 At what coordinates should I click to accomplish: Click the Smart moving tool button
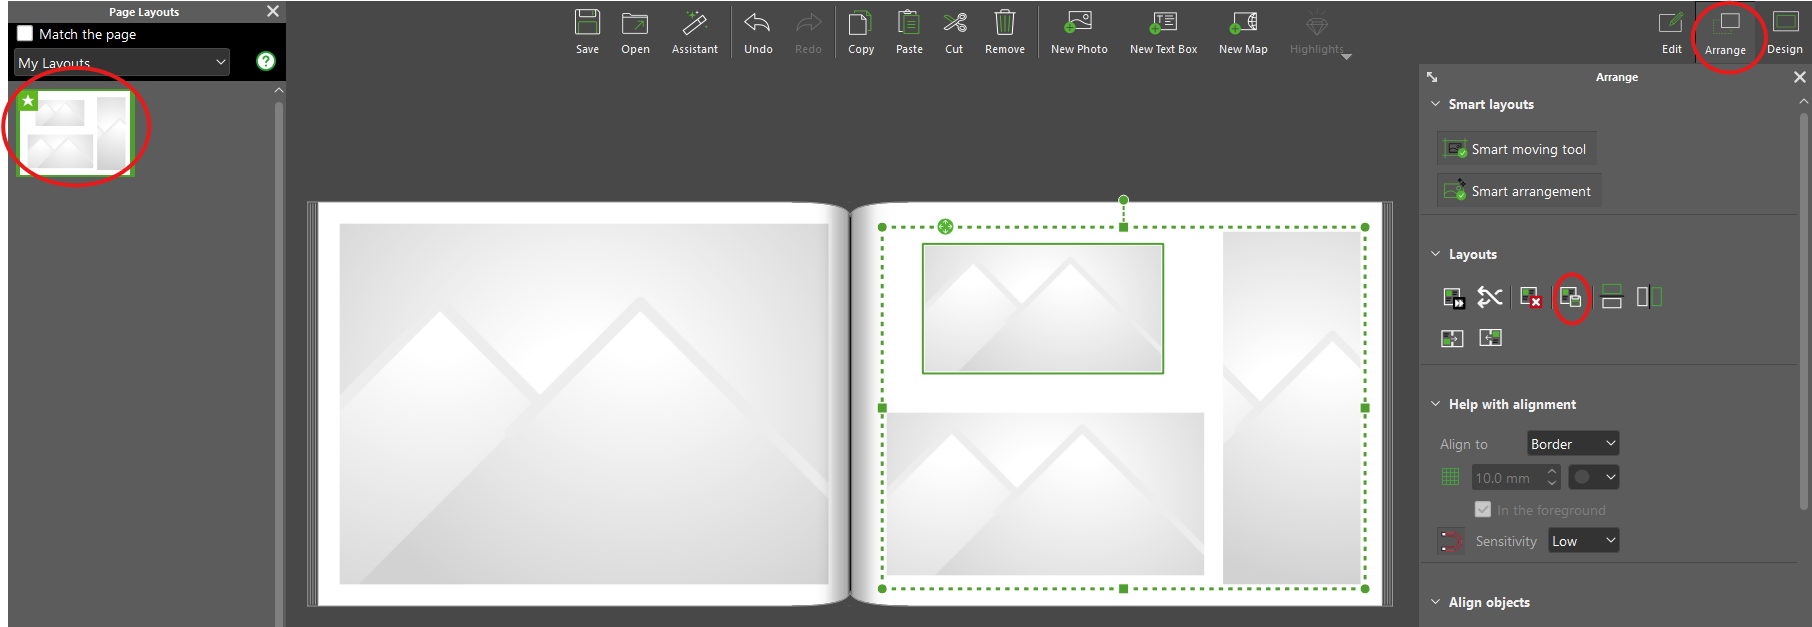coord(1516,149)
